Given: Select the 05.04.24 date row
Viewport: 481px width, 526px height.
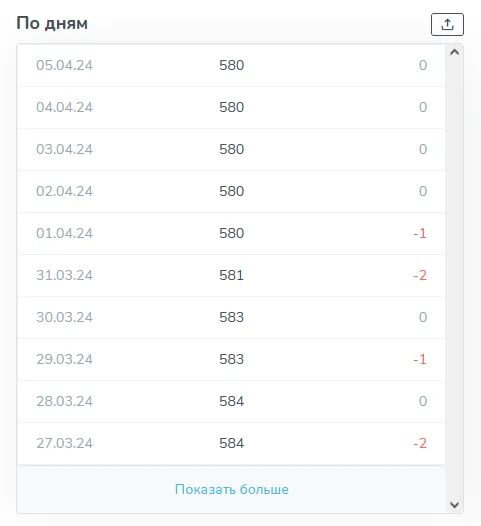Looking at the screenshot, I should 231,65.
